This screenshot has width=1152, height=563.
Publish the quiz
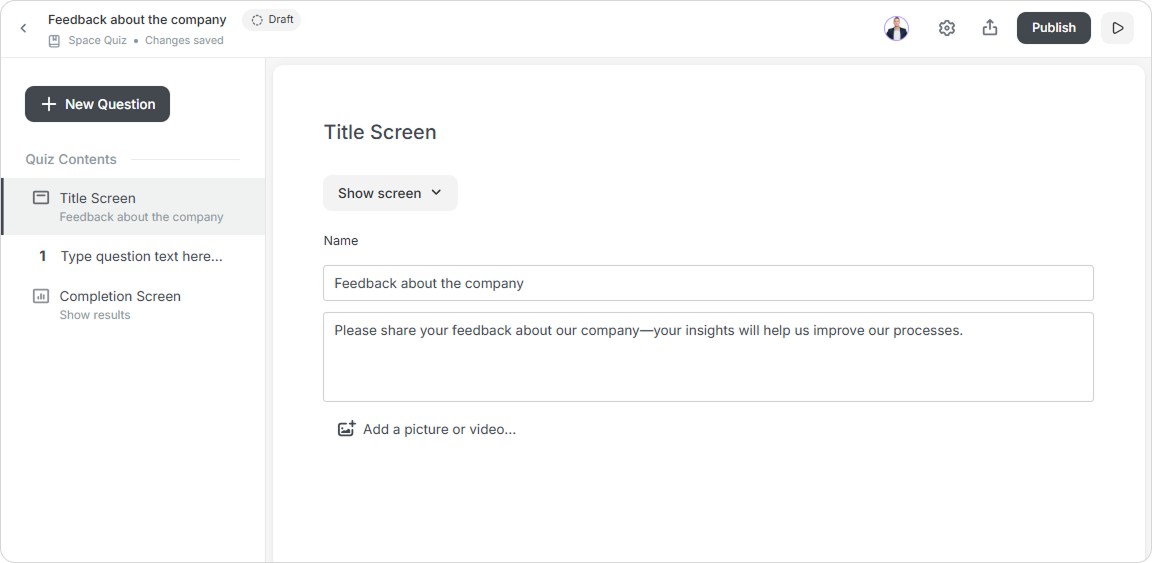click(1054, 28)
